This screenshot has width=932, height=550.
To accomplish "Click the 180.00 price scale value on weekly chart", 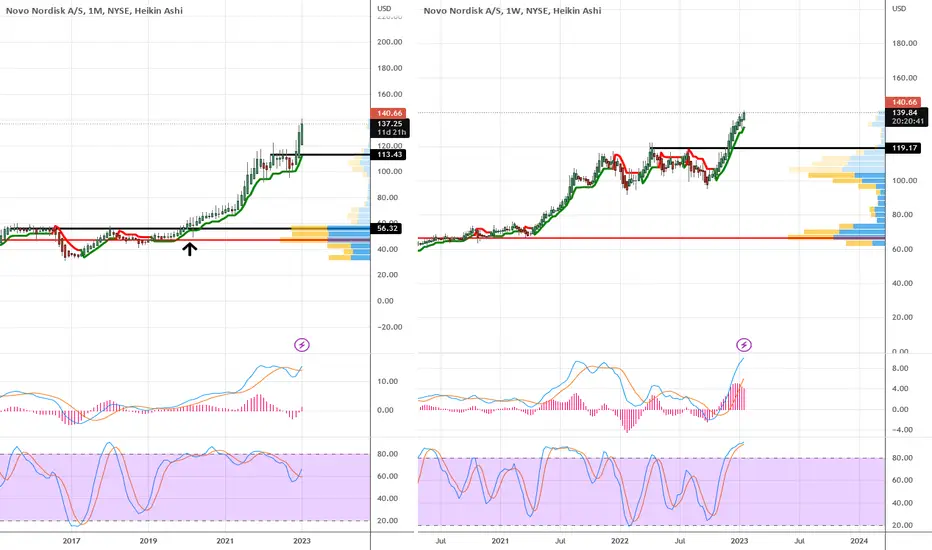I will click(x=905, y=43).
